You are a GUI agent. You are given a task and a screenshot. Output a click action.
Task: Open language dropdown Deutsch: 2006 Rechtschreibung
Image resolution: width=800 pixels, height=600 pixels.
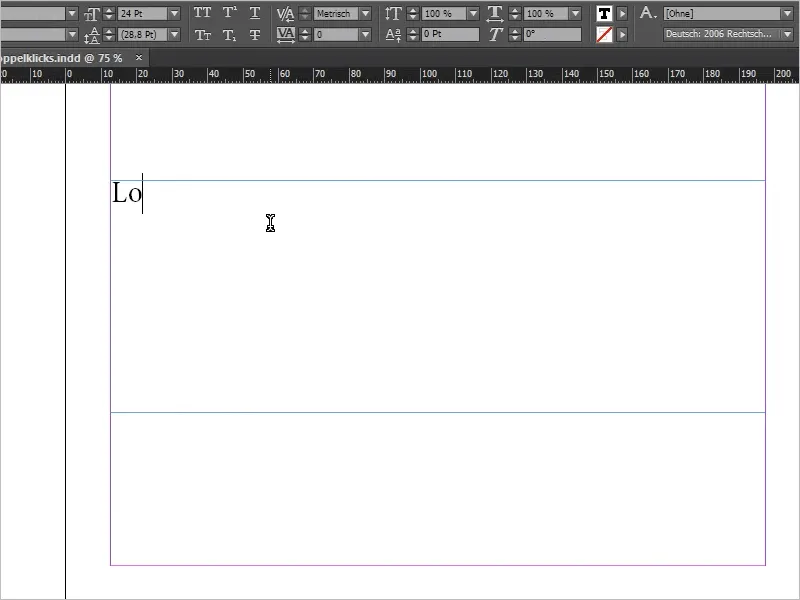(787, 35)
